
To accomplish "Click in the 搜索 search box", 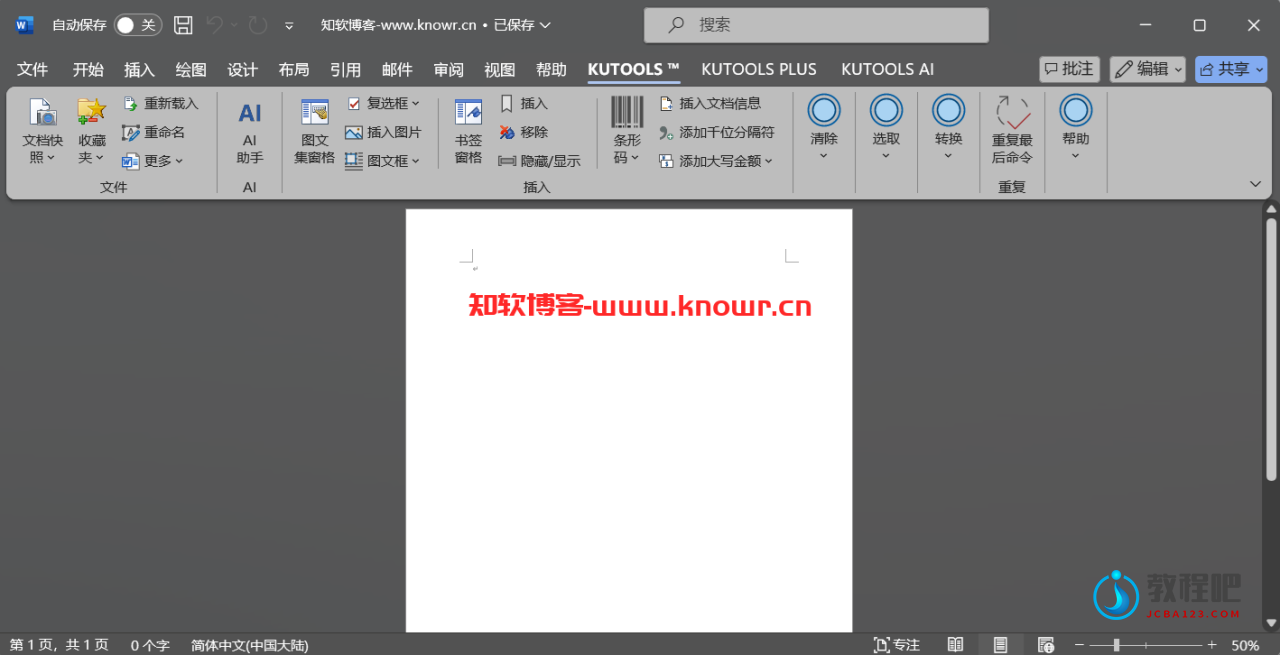I will coord(816,25).
